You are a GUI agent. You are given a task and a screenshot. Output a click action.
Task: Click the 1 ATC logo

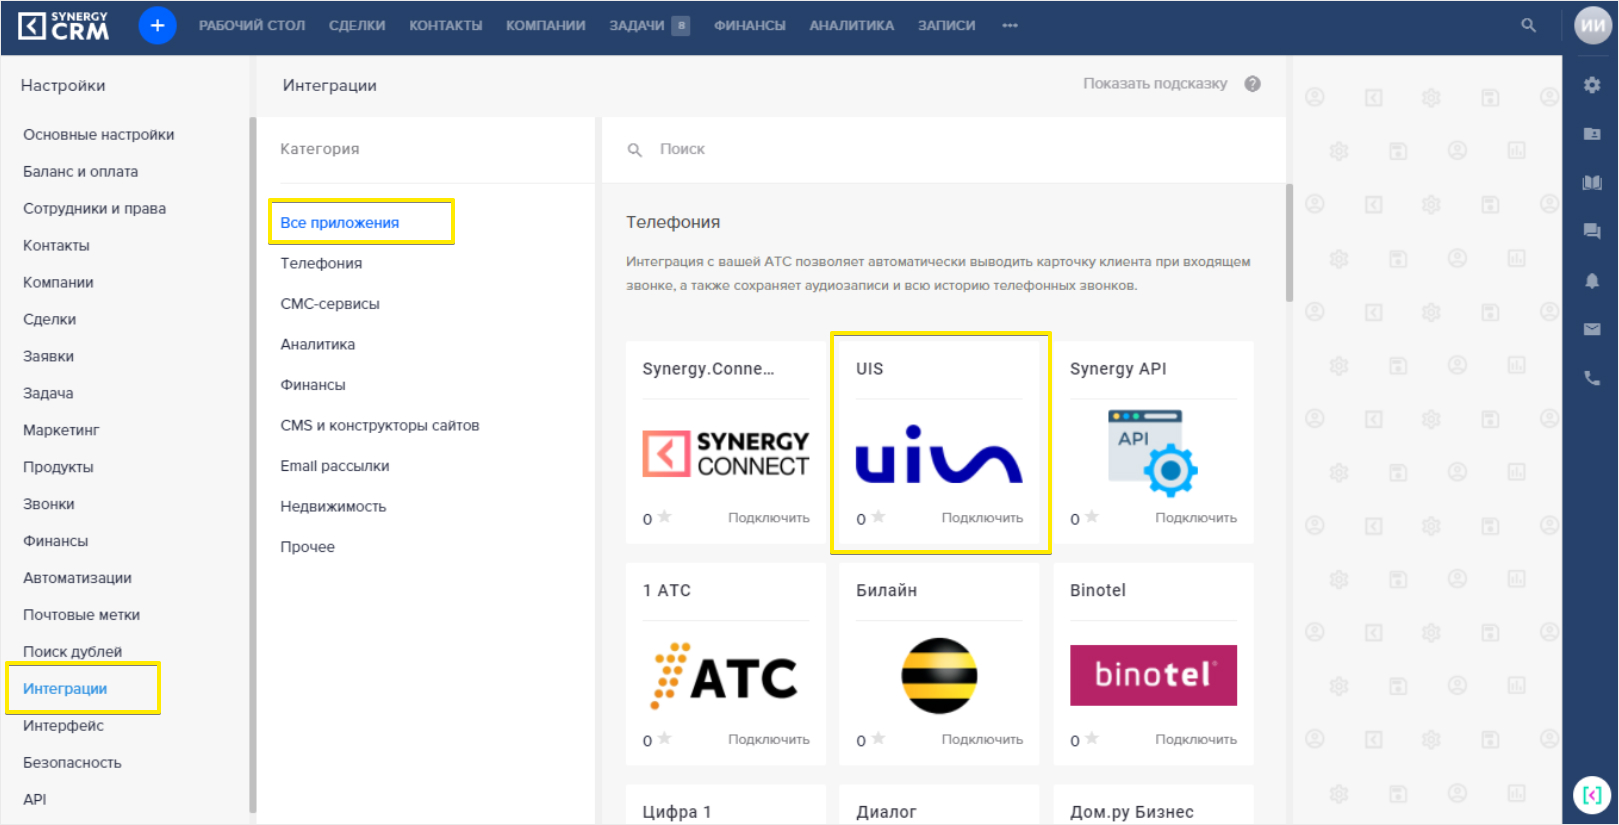tap(724, 676)
